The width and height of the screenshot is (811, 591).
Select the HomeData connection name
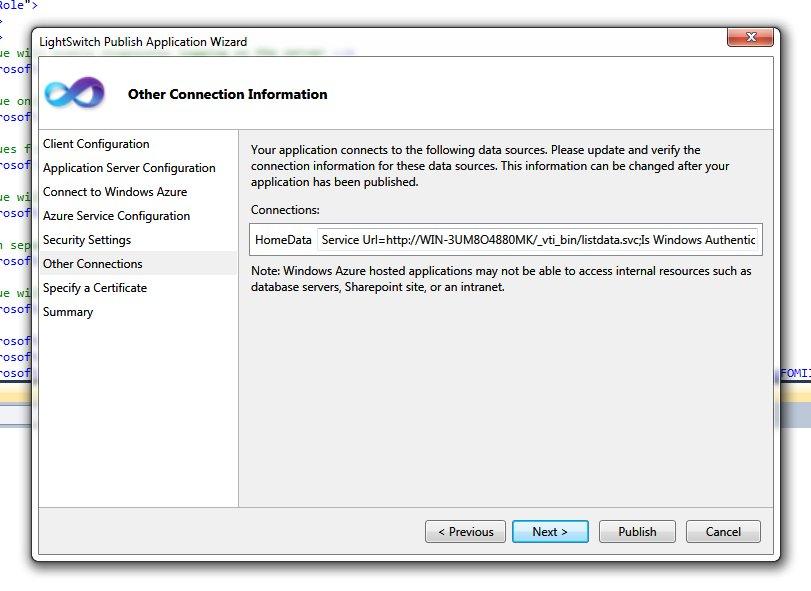[x=283, y=240]
